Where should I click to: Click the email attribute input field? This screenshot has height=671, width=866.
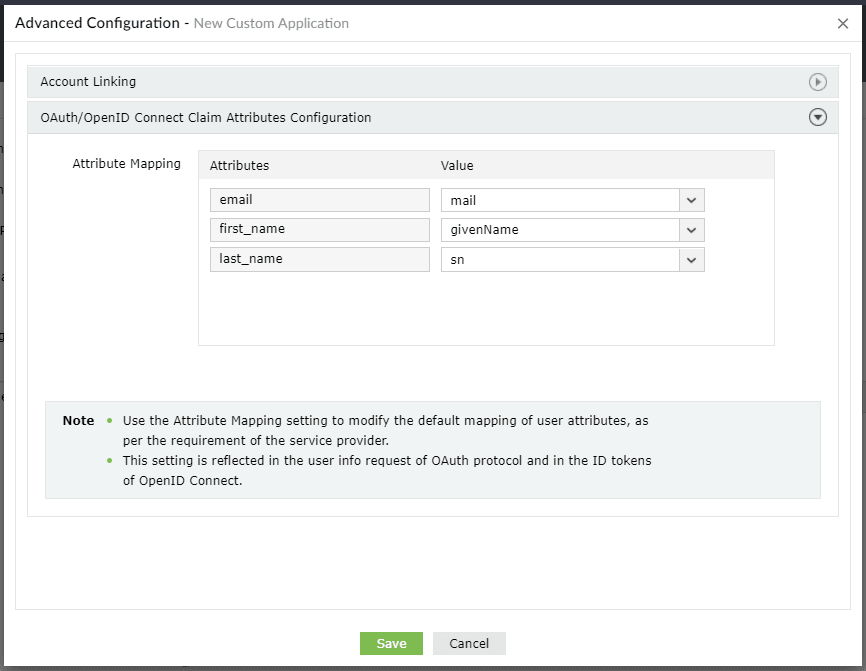click(319, 199)
